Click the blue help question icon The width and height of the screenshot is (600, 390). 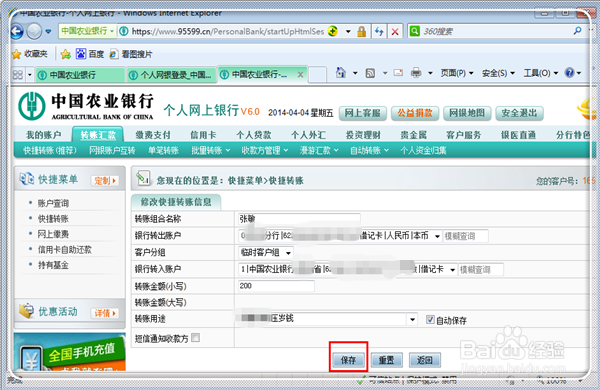coord(569,72)
